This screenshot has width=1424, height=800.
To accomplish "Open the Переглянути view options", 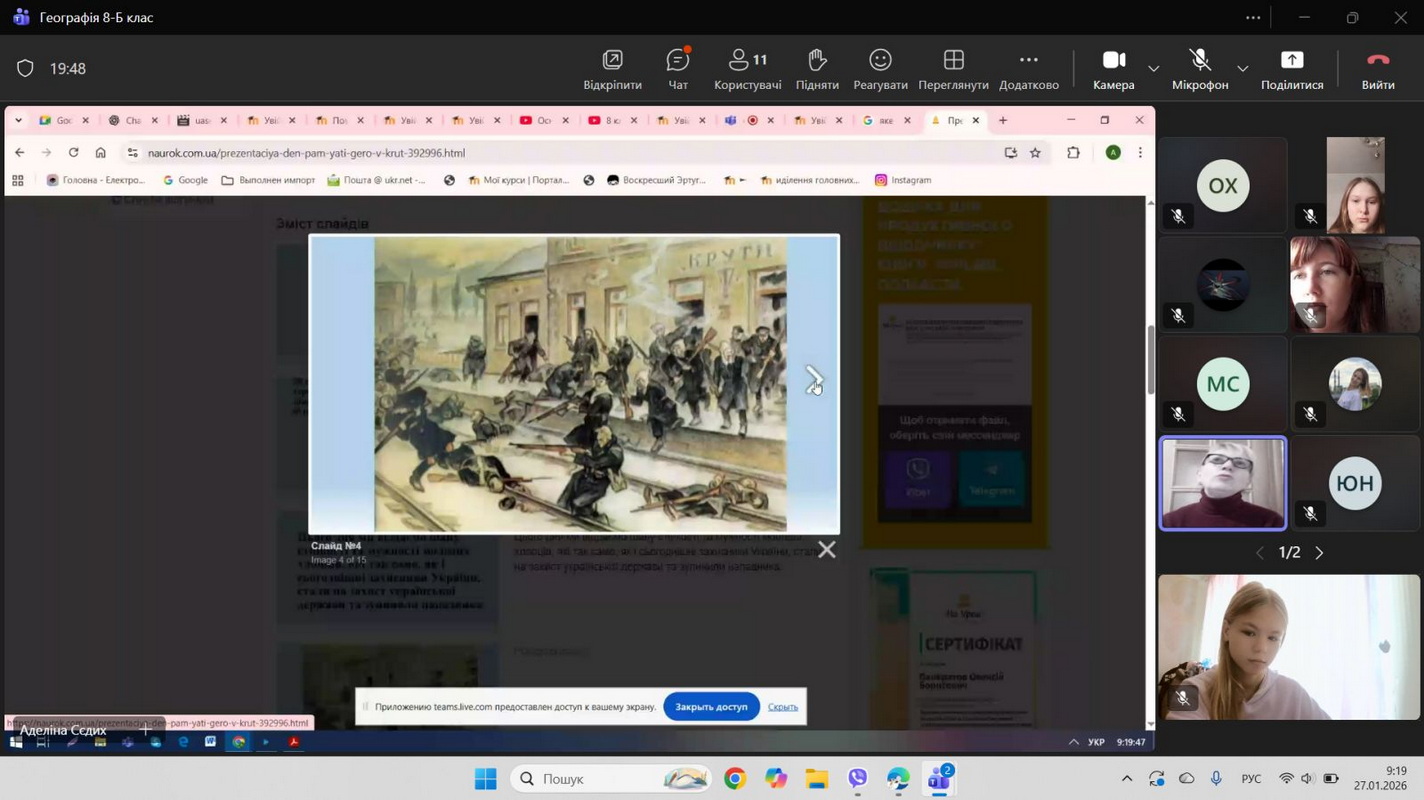I will point(953,69).
